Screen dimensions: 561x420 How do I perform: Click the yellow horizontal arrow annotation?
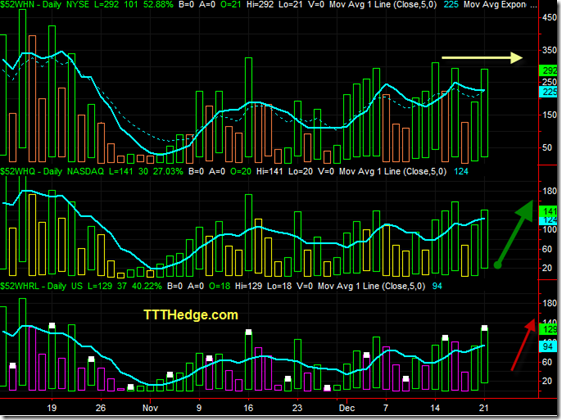point(482,58)
